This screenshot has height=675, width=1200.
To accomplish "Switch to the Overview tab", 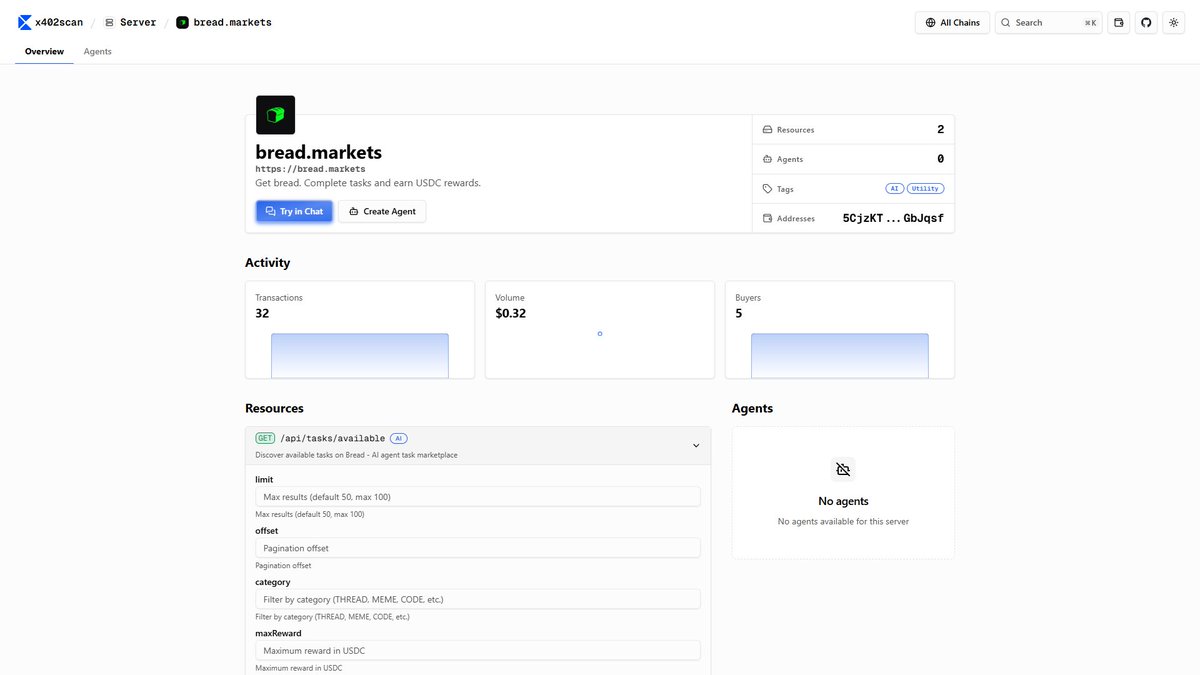I will coord(44,51).
